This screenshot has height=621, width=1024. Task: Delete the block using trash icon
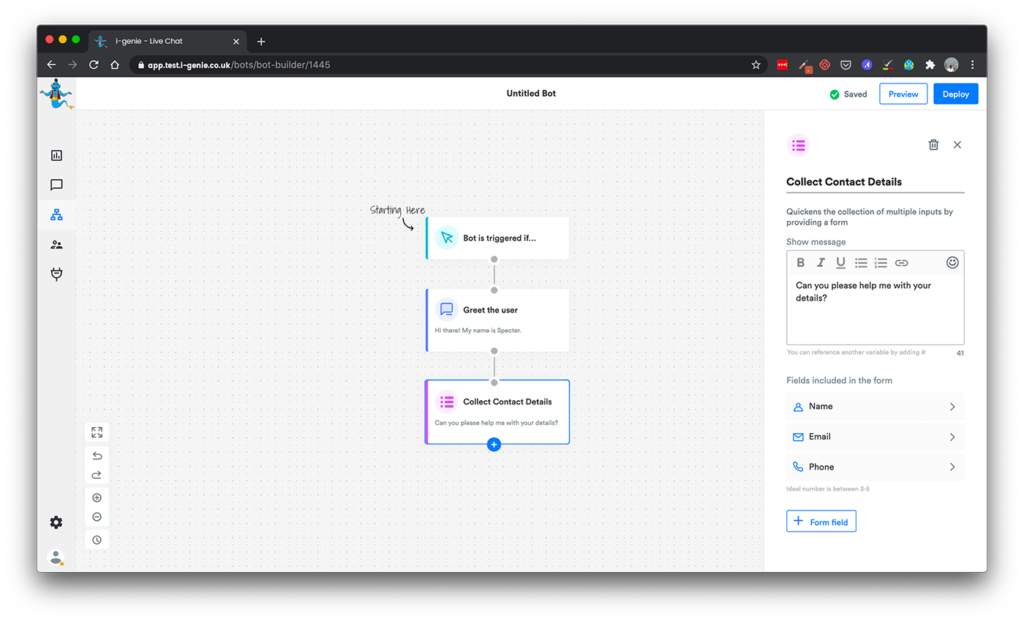(x=933, y=145)
